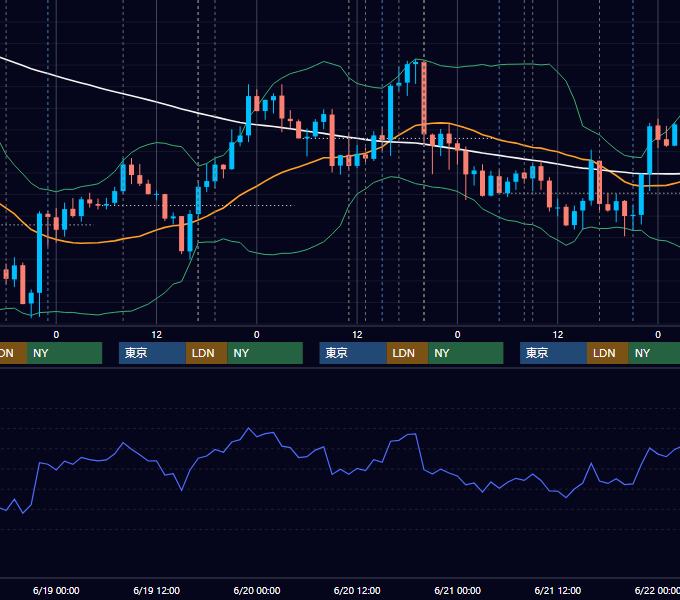Screen dimensions: 680x600
Task: Select the NY session block after 6/20 LDN
Action: point(465,353)
